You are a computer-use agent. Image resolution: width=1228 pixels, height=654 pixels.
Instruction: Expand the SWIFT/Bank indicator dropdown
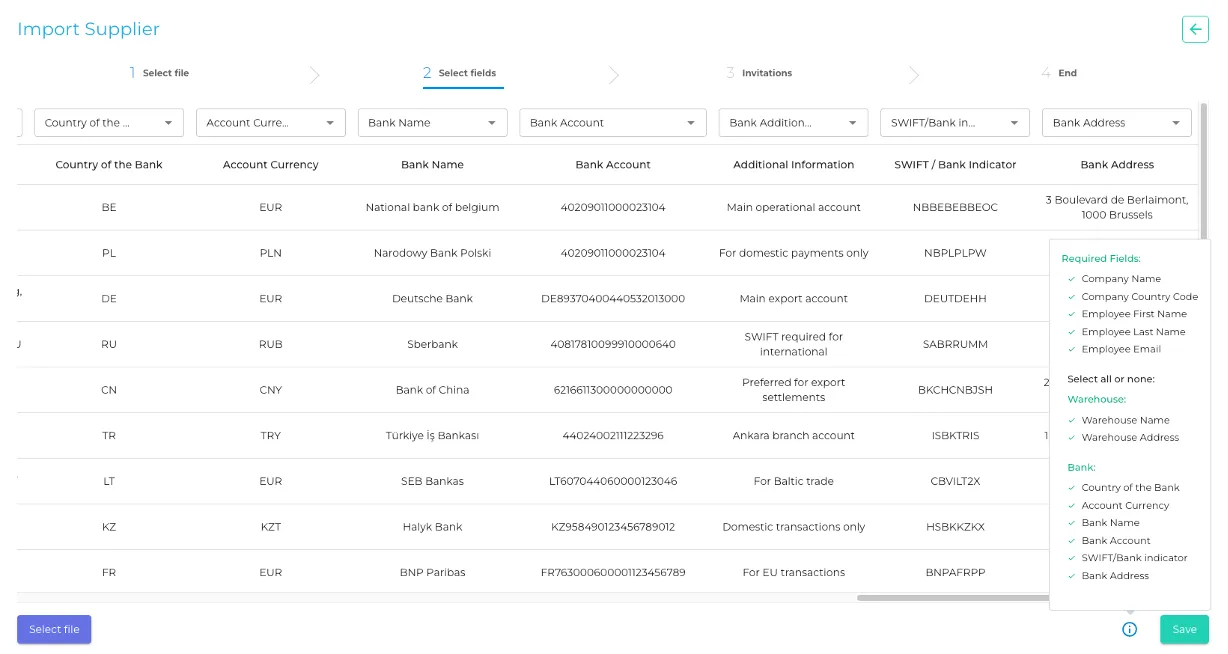tap(955, 123)
